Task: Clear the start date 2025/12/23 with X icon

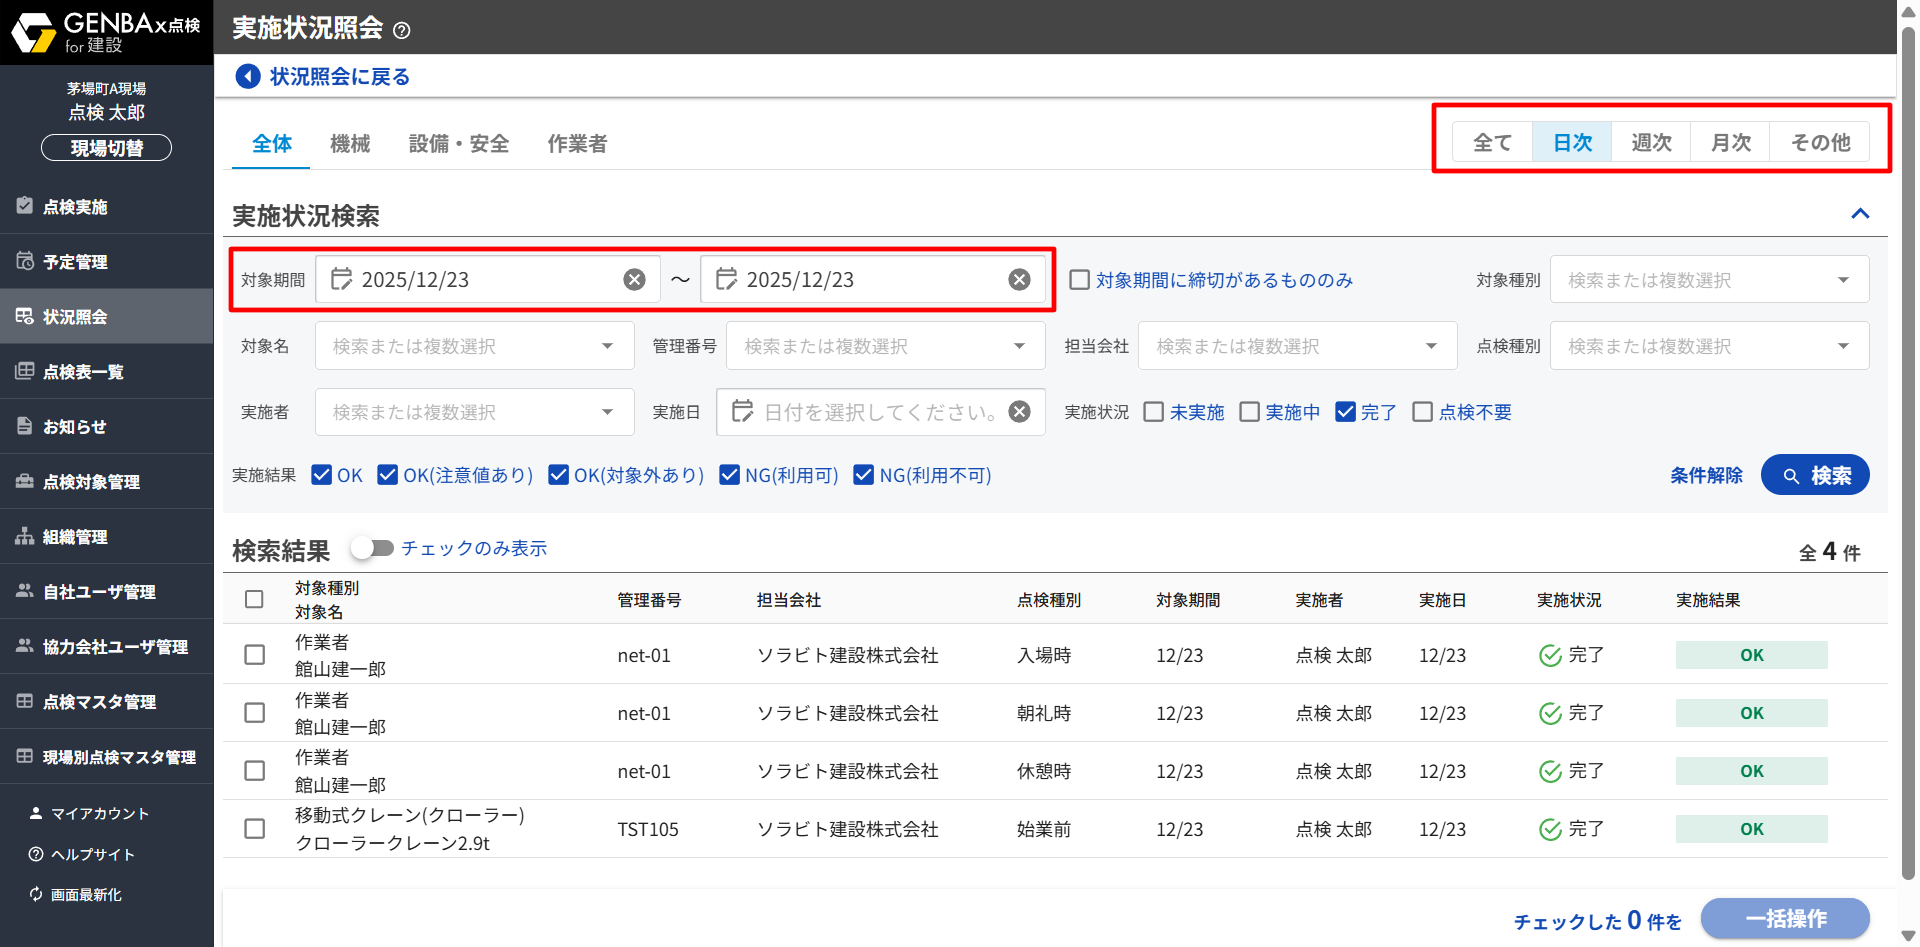Action: point(634,280)
